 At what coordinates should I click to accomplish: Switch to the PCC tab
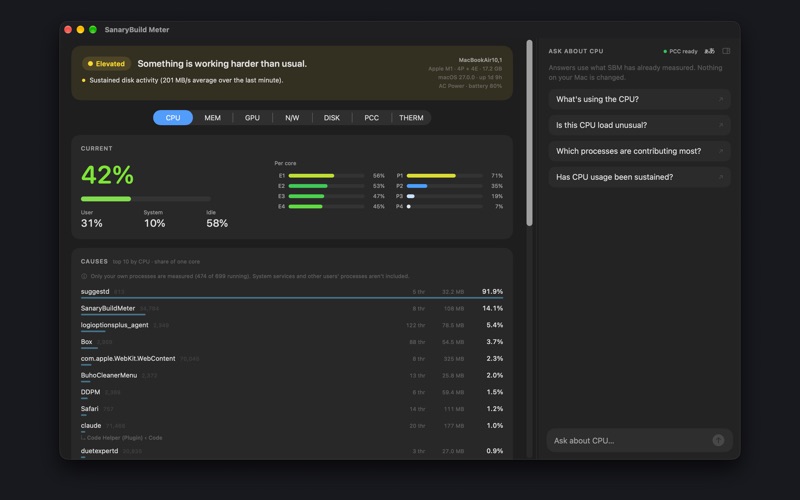point(371,118)
